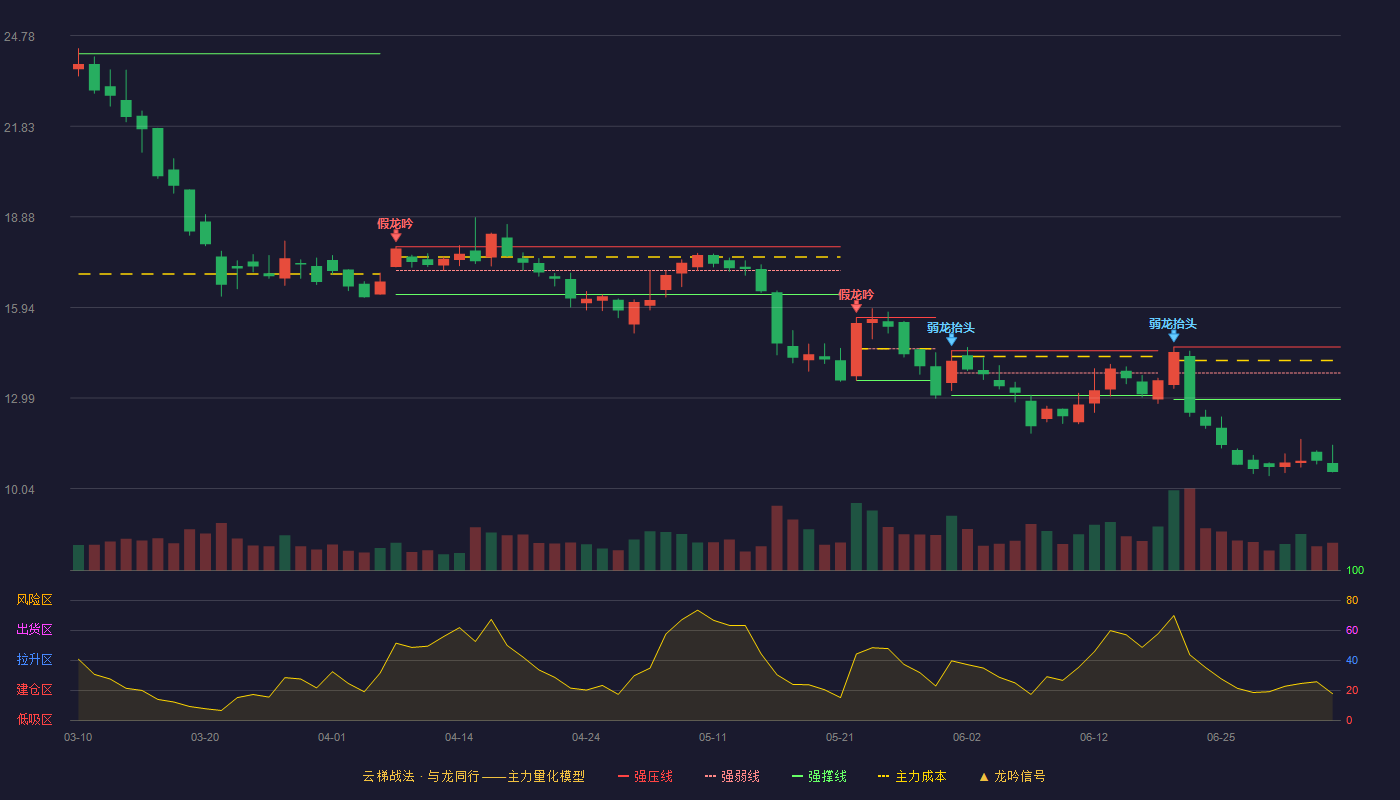Click the 04-14 date axis label
The height and width of the screenshot is (800, 1400).
tap(459, 737)
